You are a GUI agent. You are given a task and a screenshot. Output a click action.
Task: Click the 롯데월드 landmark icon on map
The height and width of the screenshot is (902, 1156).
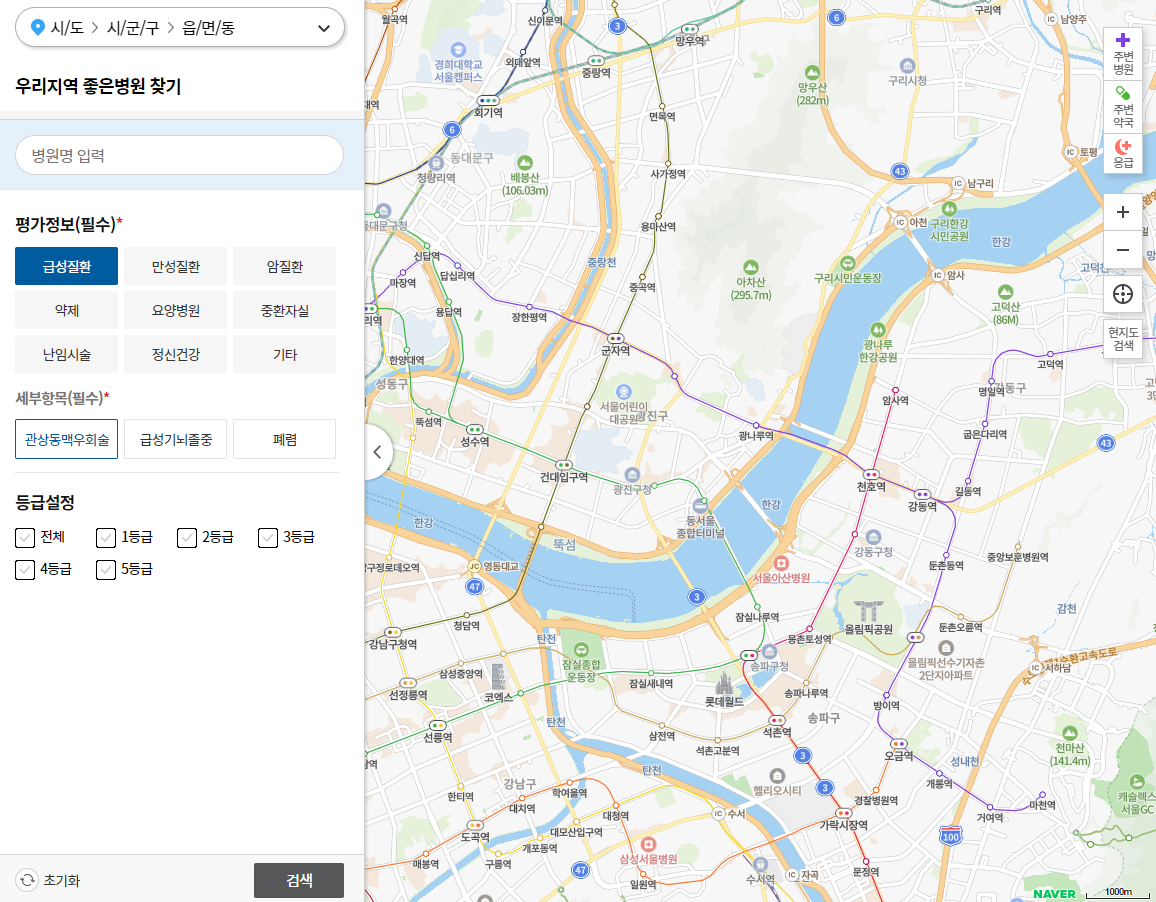(724, 683)
